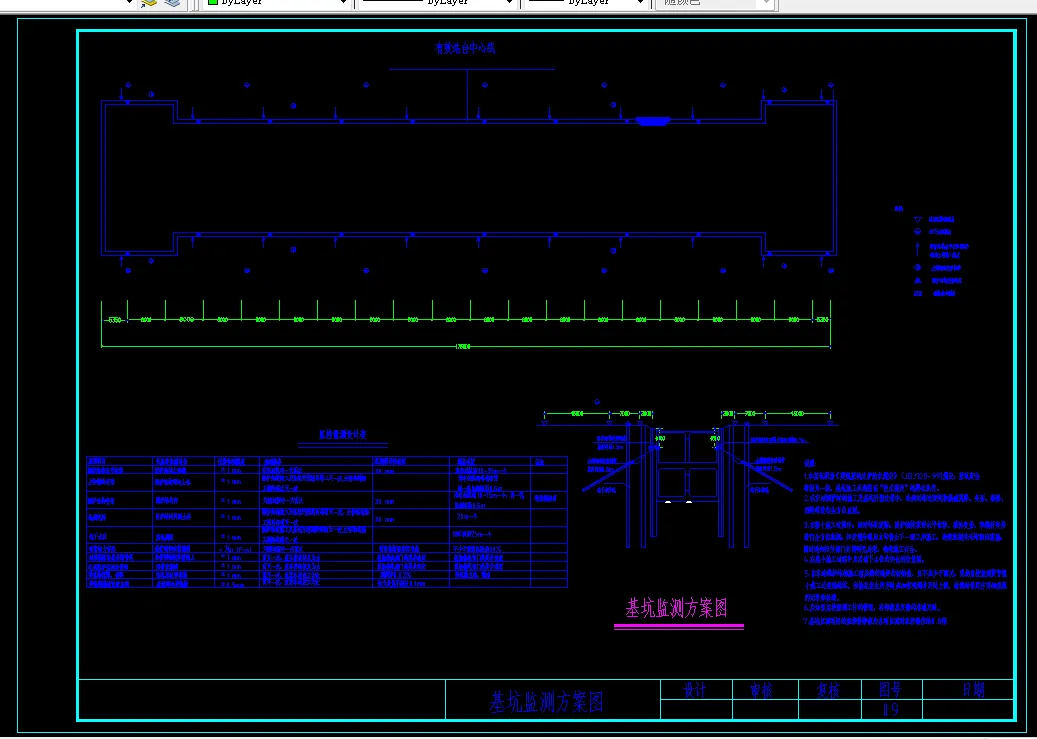Image resolution: width=1037 pixels, height=739 pixels.
Task: Select the monitoring table heading above the table
Action: coord(343,435)
